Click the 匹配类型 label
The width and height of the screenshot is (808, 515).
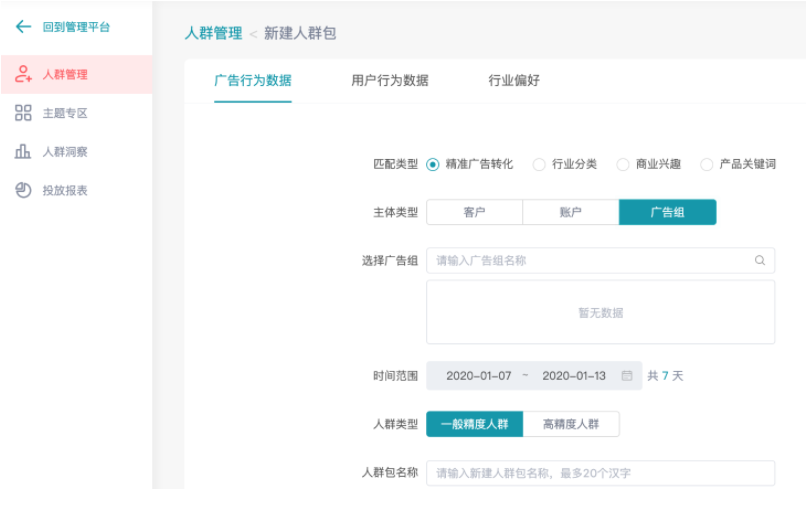click(x=395, y=164)
